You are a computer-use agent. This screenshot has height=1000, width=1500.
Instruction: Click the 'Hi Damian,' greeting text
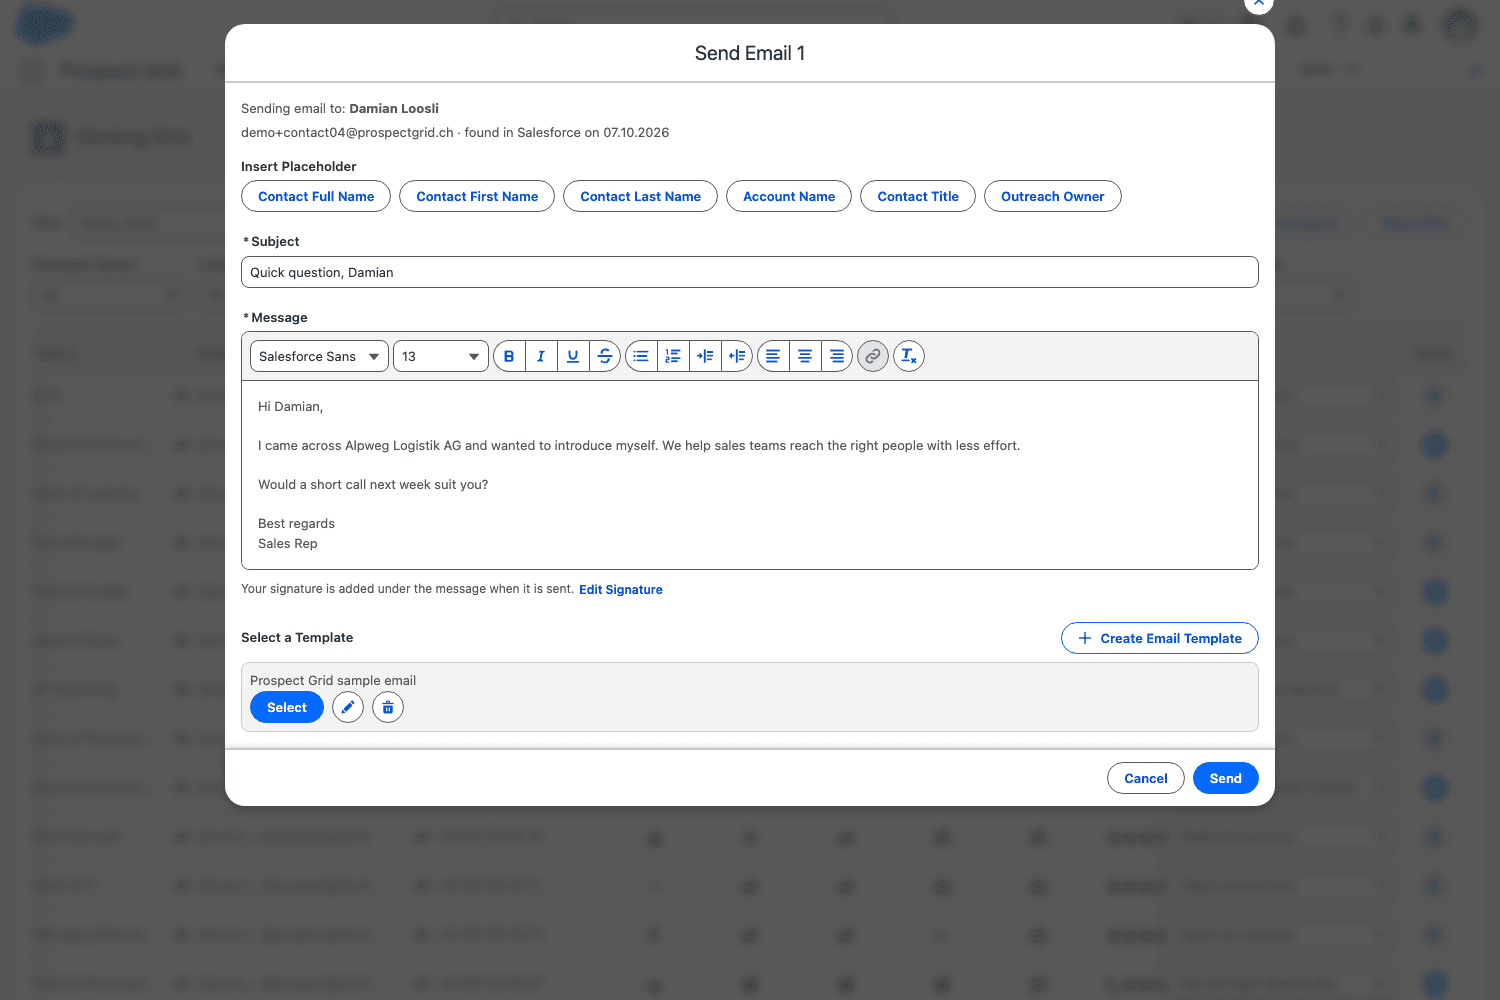[290, 407]
